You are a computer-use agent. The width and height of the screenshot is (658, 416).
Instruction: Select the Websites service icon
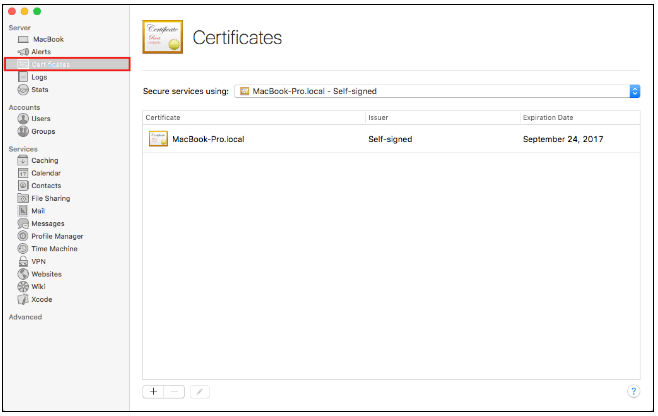click(23, 273)
